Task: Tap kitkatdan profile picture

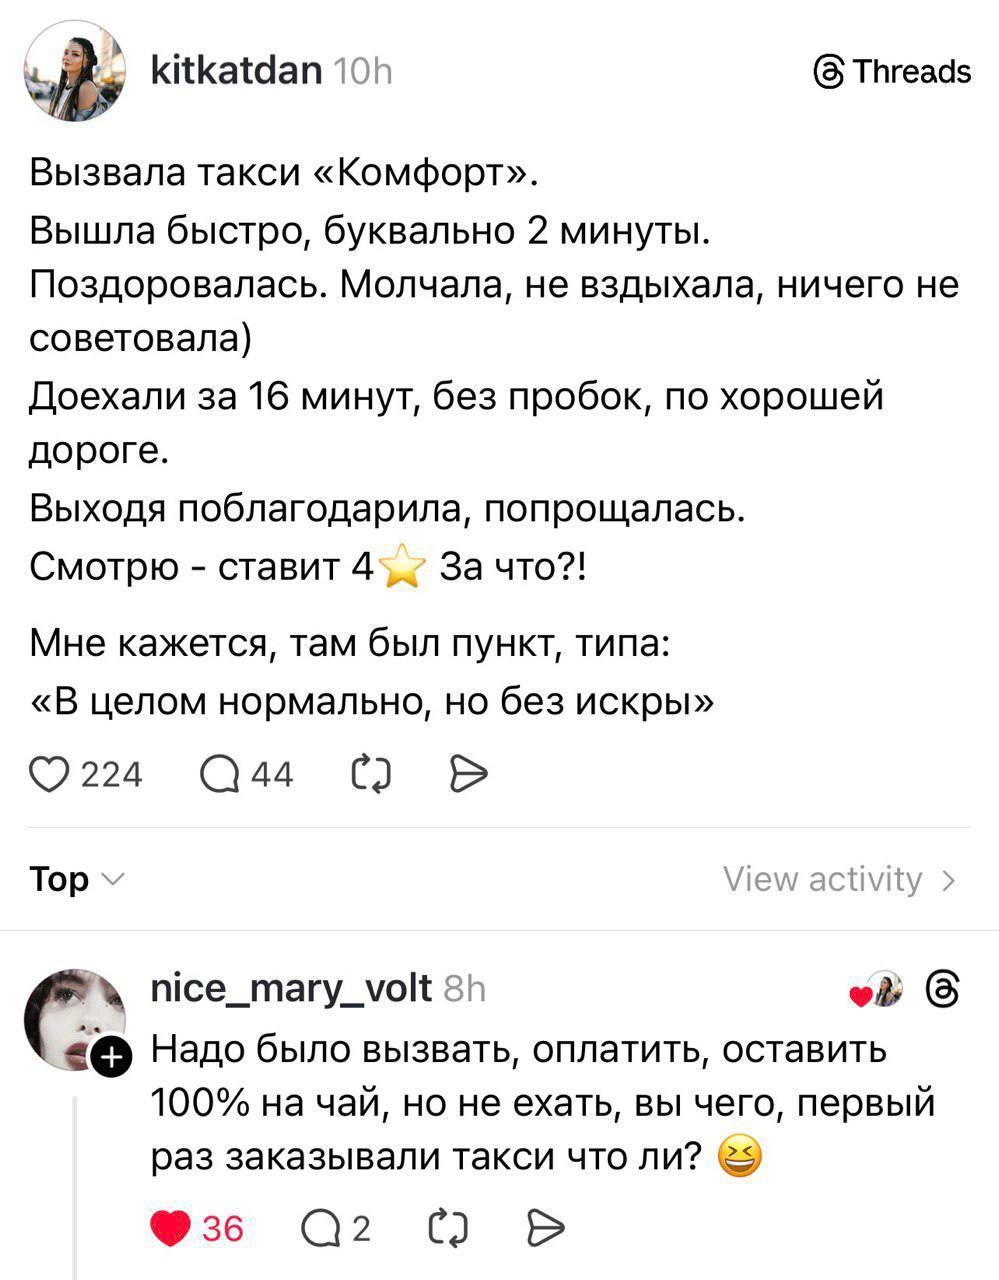Action: pos(74,70)
